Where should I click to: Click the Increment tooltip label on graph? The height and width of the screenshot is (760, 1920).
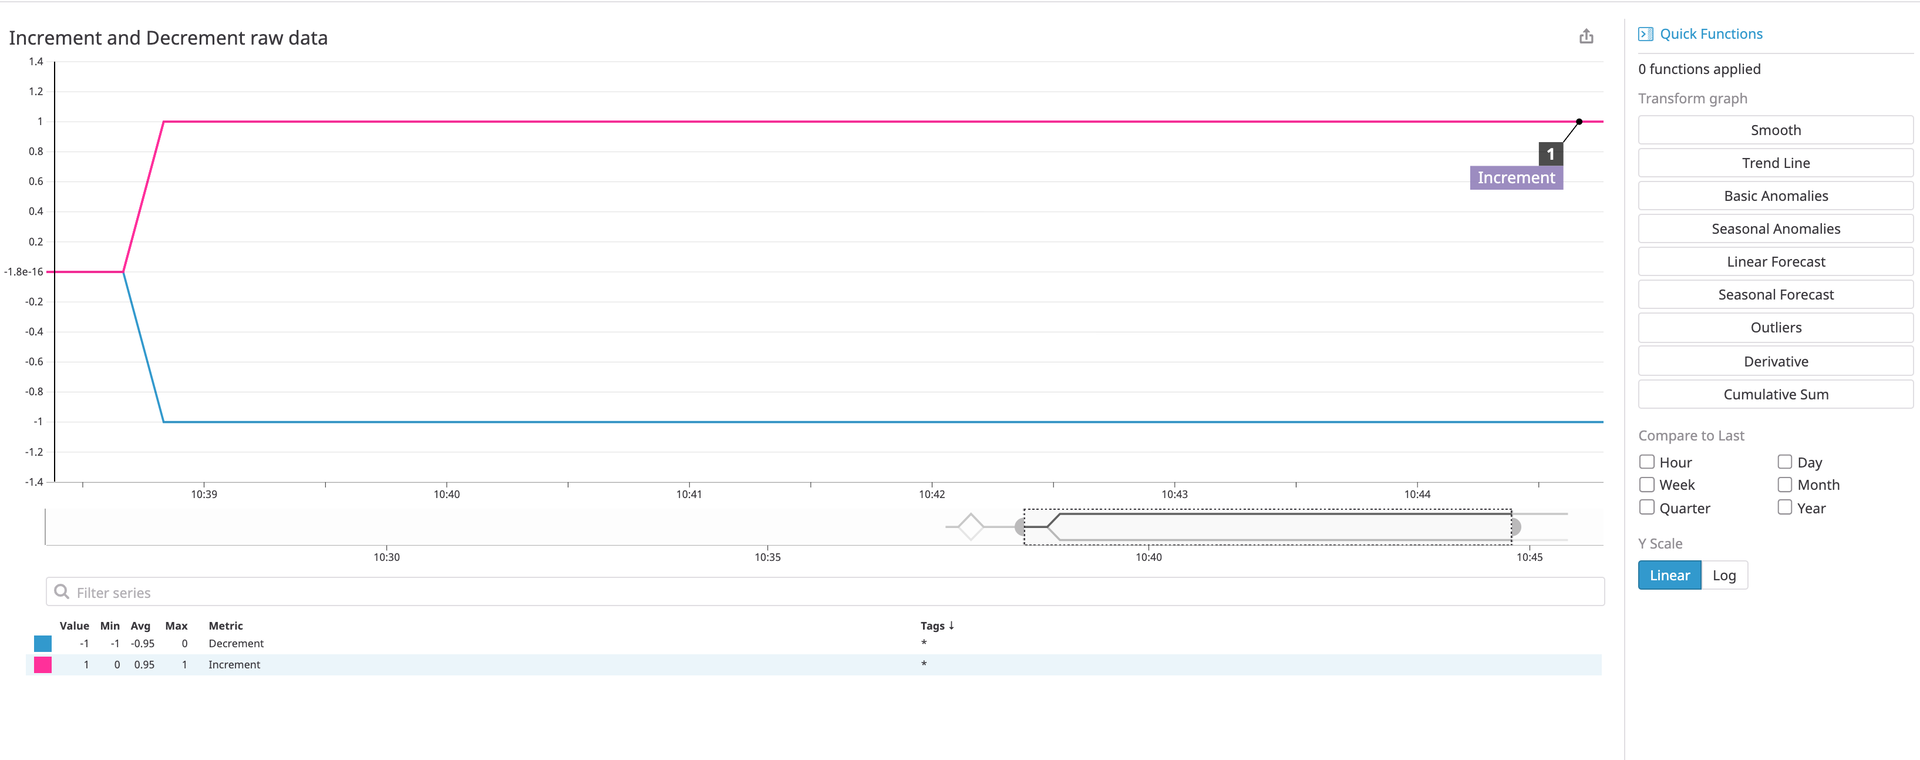tap(1516, 178)
